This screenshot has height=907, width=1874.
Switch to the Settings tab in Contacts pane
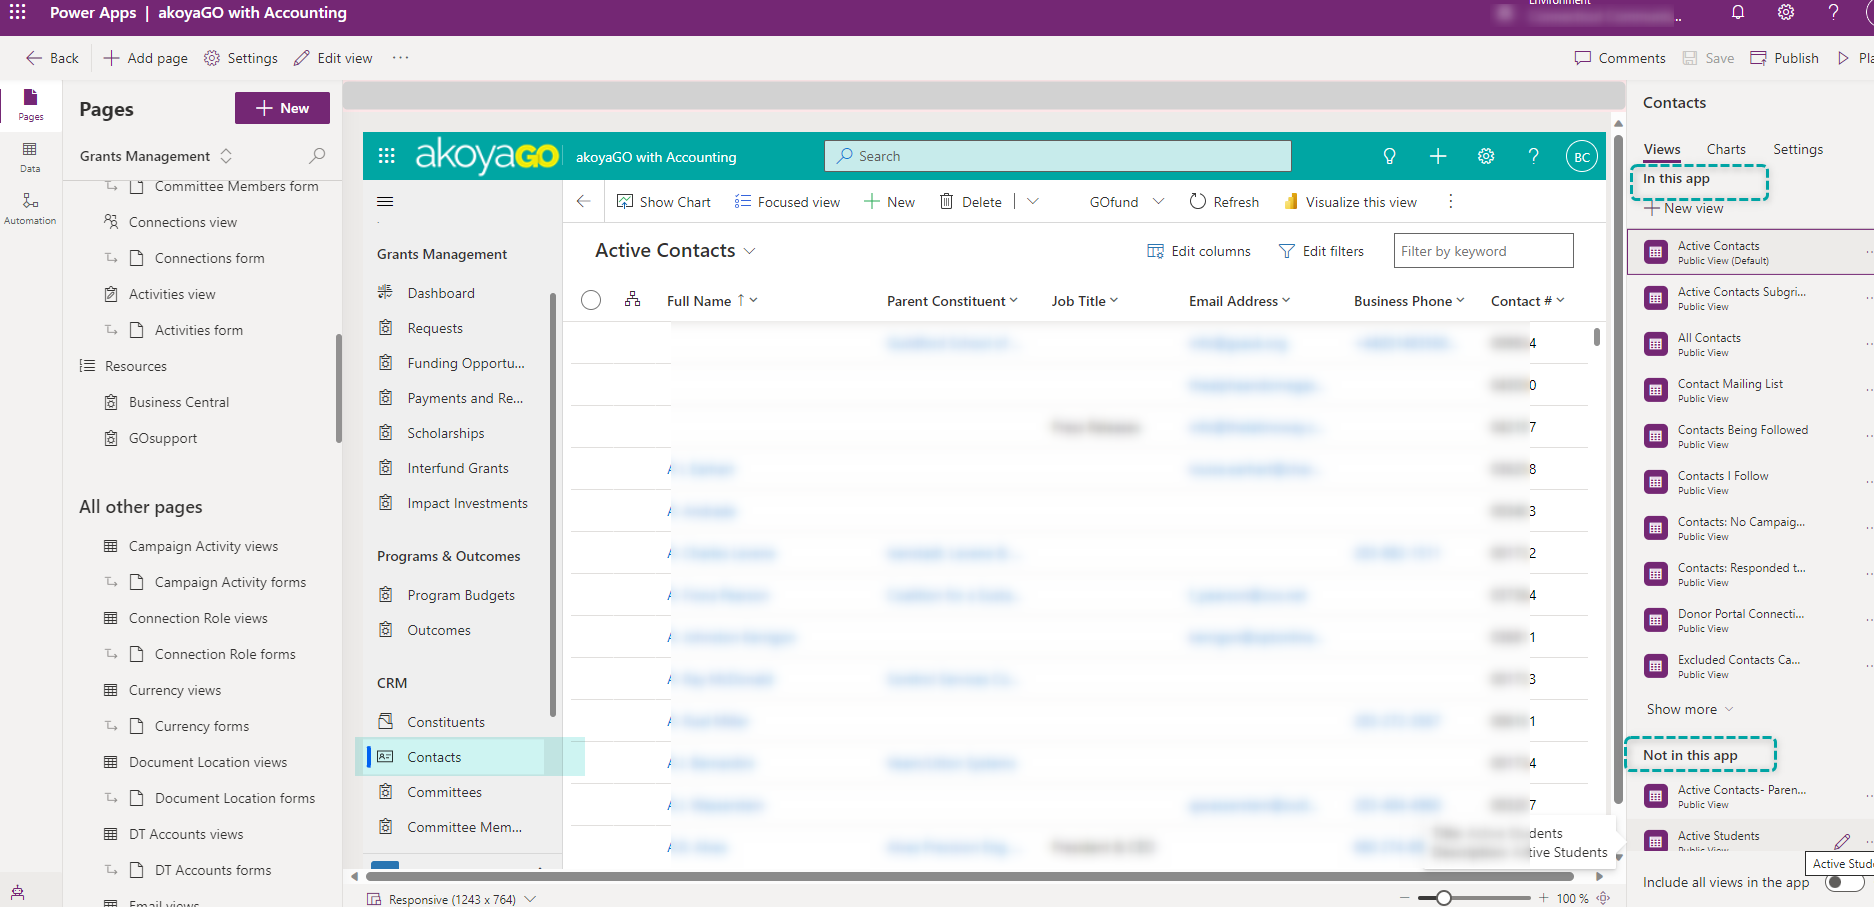click(x=1798, y=149)
